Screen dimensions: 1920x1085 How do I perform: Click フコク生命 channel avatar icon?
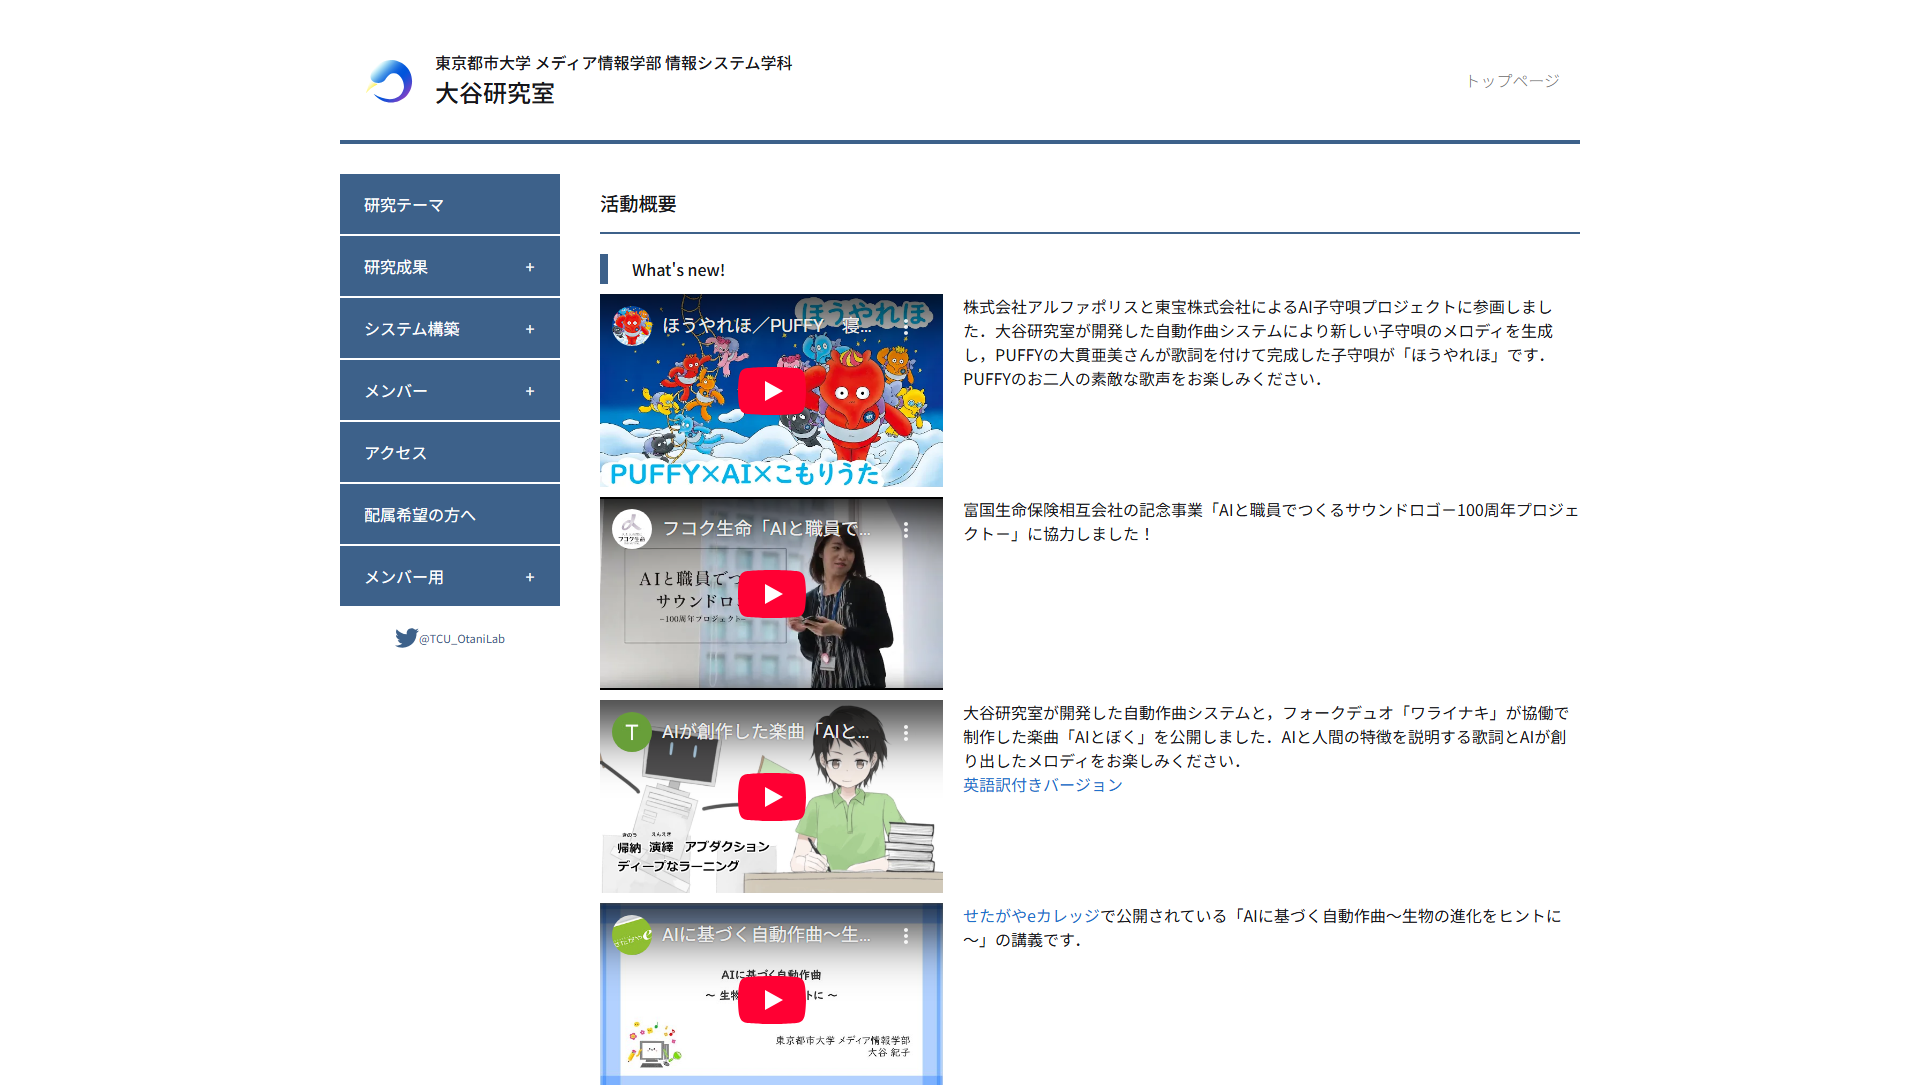point(632,529)
